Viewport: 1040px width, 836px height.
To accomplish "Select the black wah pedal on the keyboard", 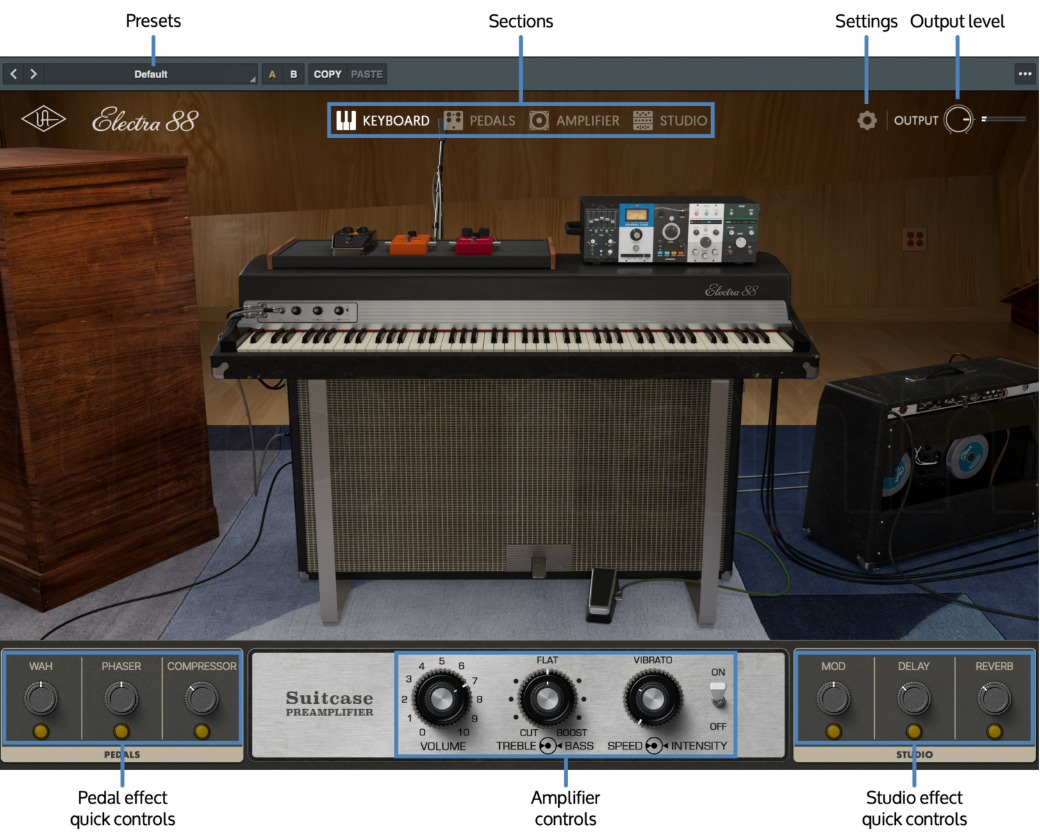I will point(354,241).
